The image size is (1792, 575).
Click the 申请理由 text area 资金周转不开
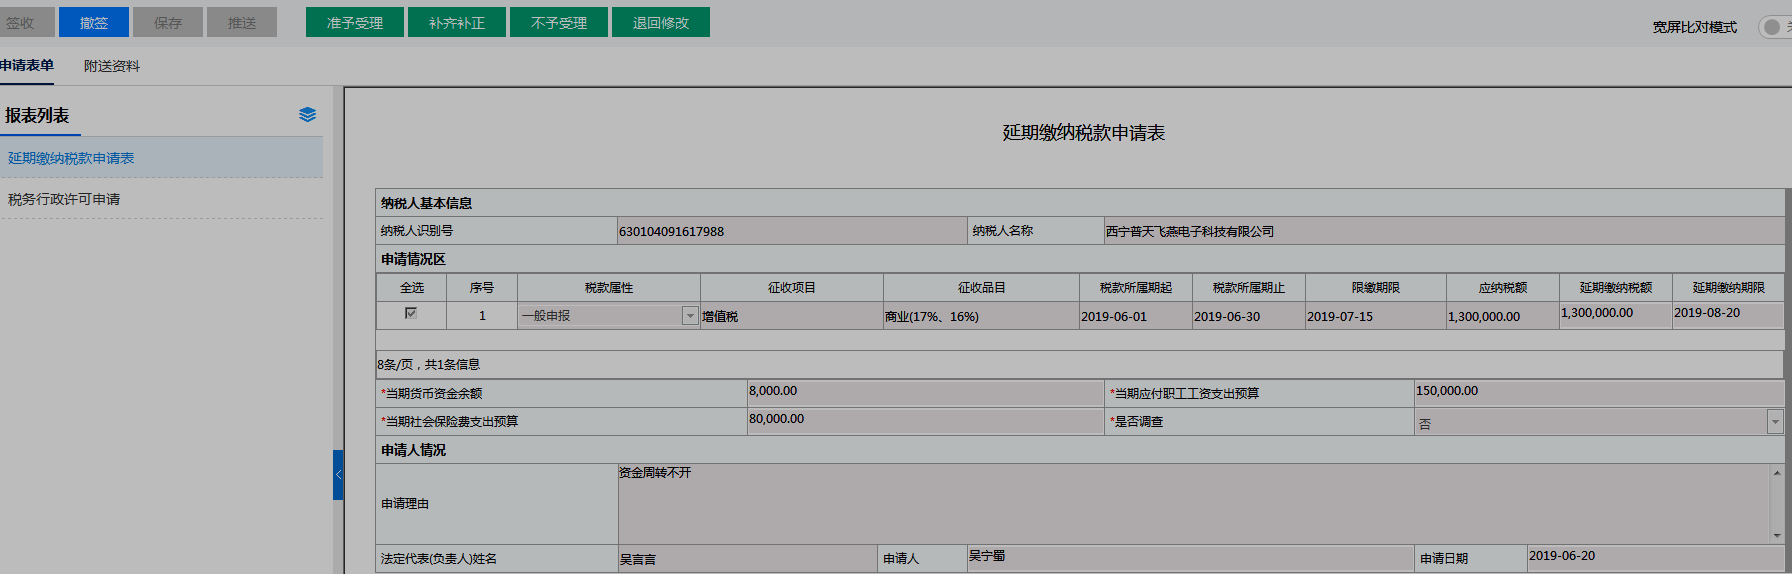(1194, 503)
